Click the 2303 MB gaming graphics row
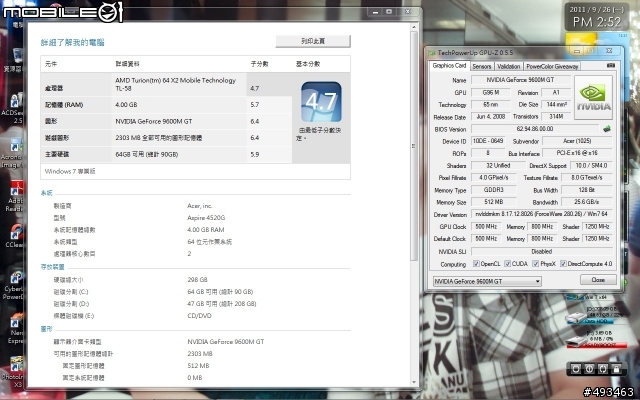640x400 pixels. [x=166, y=138]
